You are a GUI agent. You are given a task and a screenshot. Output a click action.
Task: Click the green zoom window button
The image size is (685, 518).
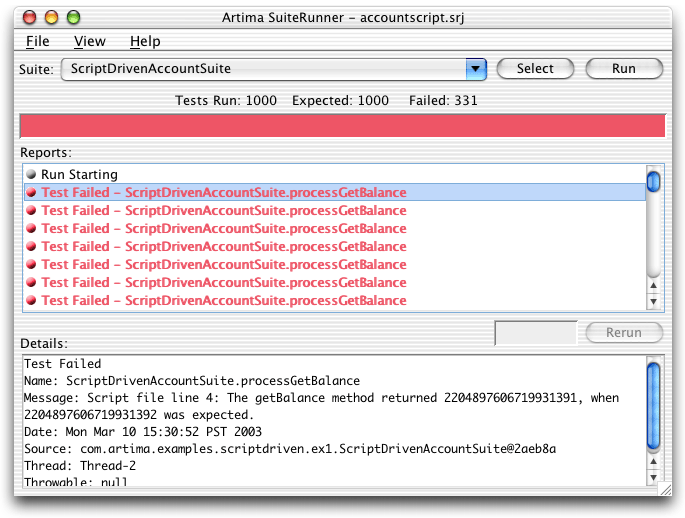point(73,17)
